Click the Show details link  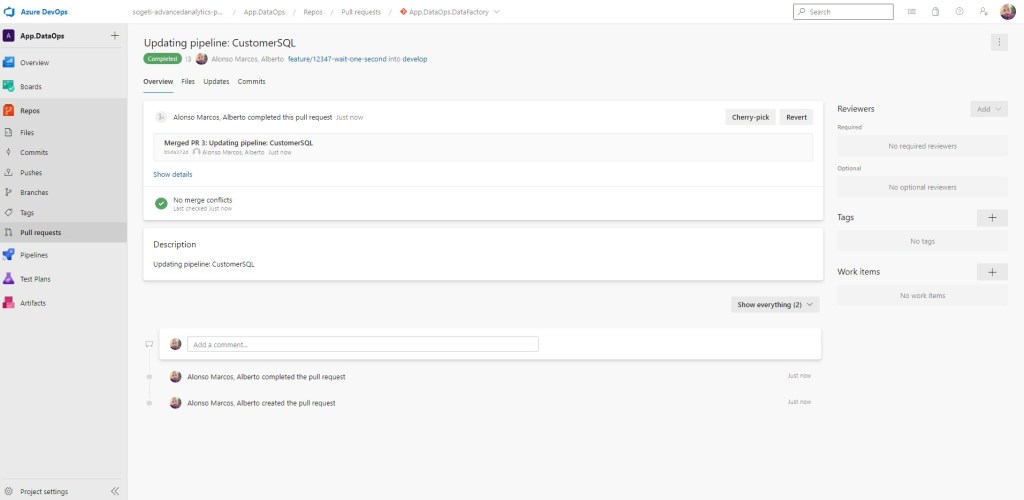pyautogui.click(x=173, y=174)
